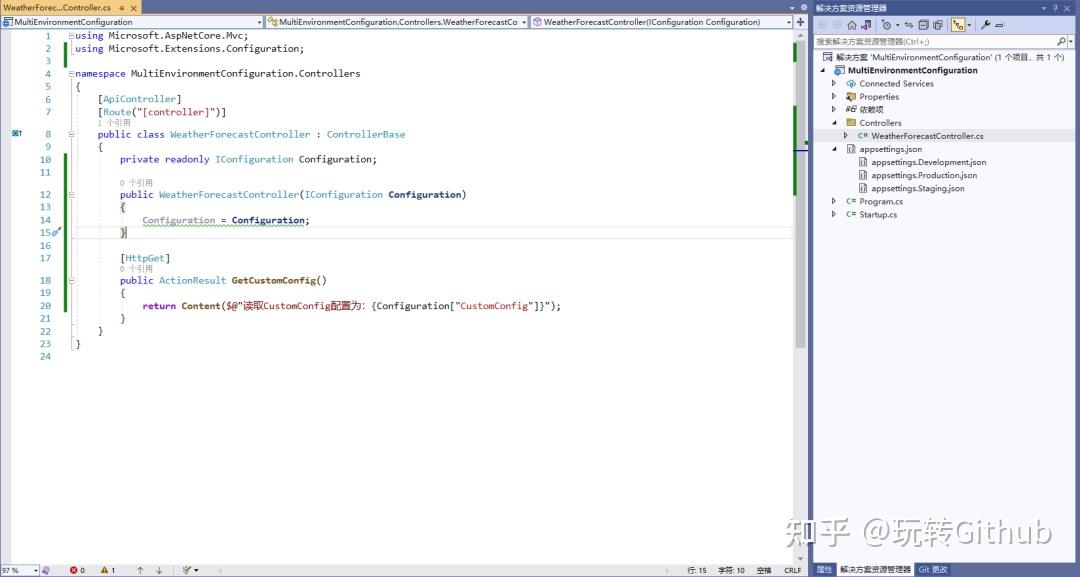The image size is (1080, 577).
Task: Switch to the 属性 tab at bottom
Action: [824, 569]
